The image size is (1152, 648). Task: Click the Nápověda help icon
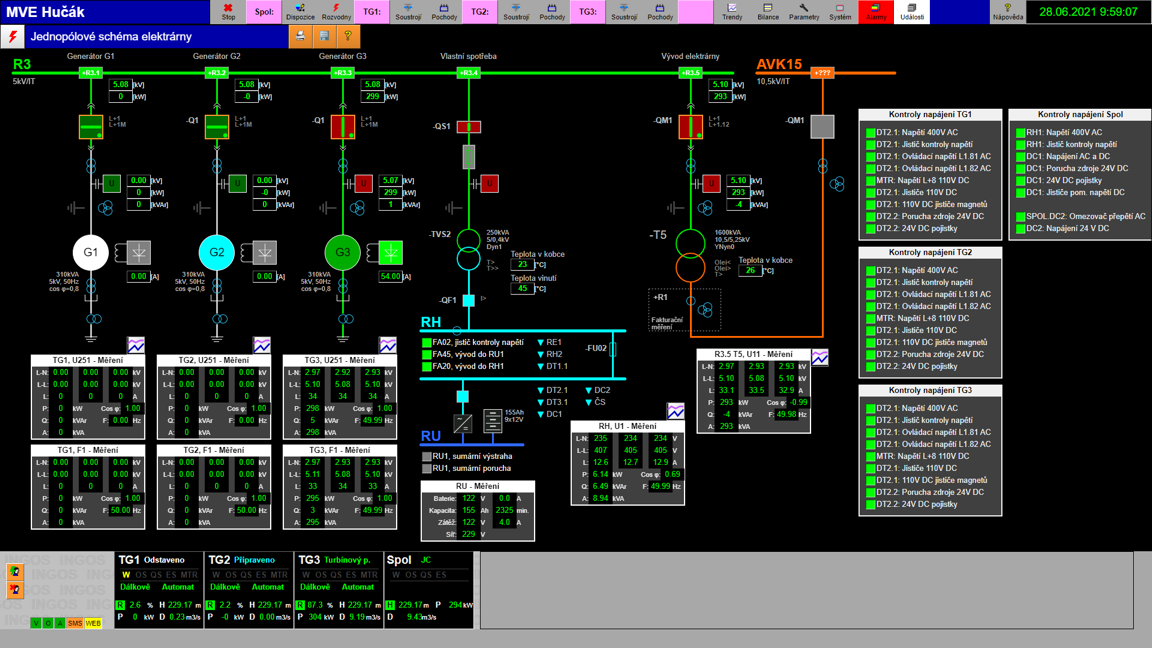pos(1007,12)
